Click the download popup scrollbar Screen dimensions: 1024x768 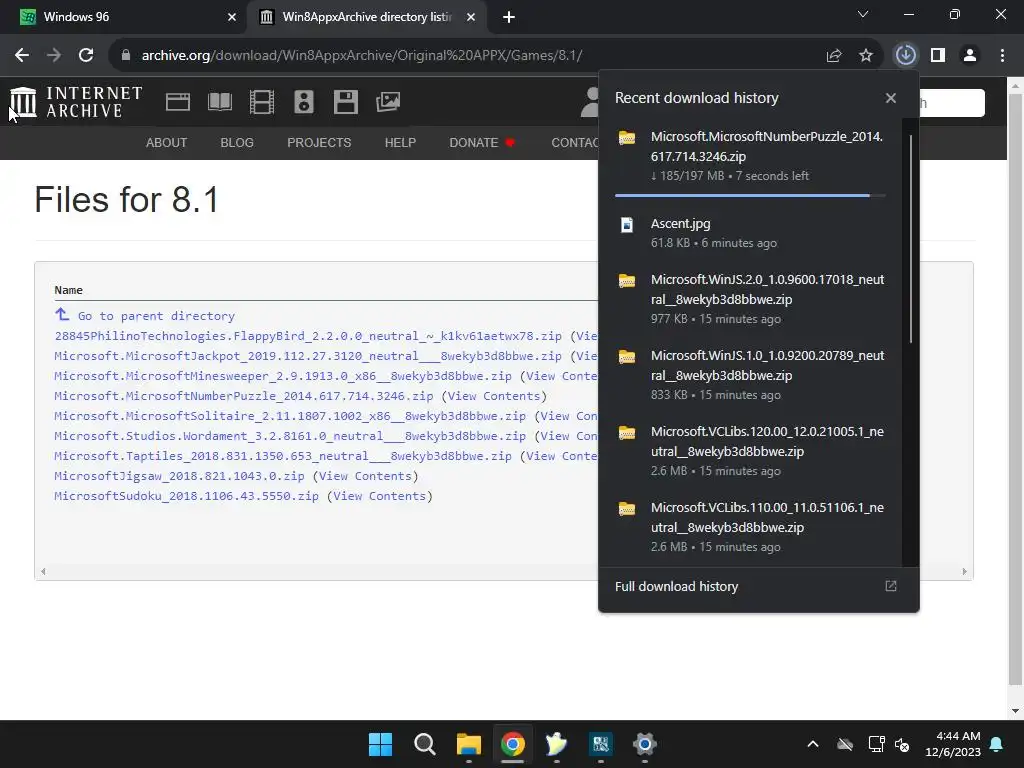pos(910,238)
